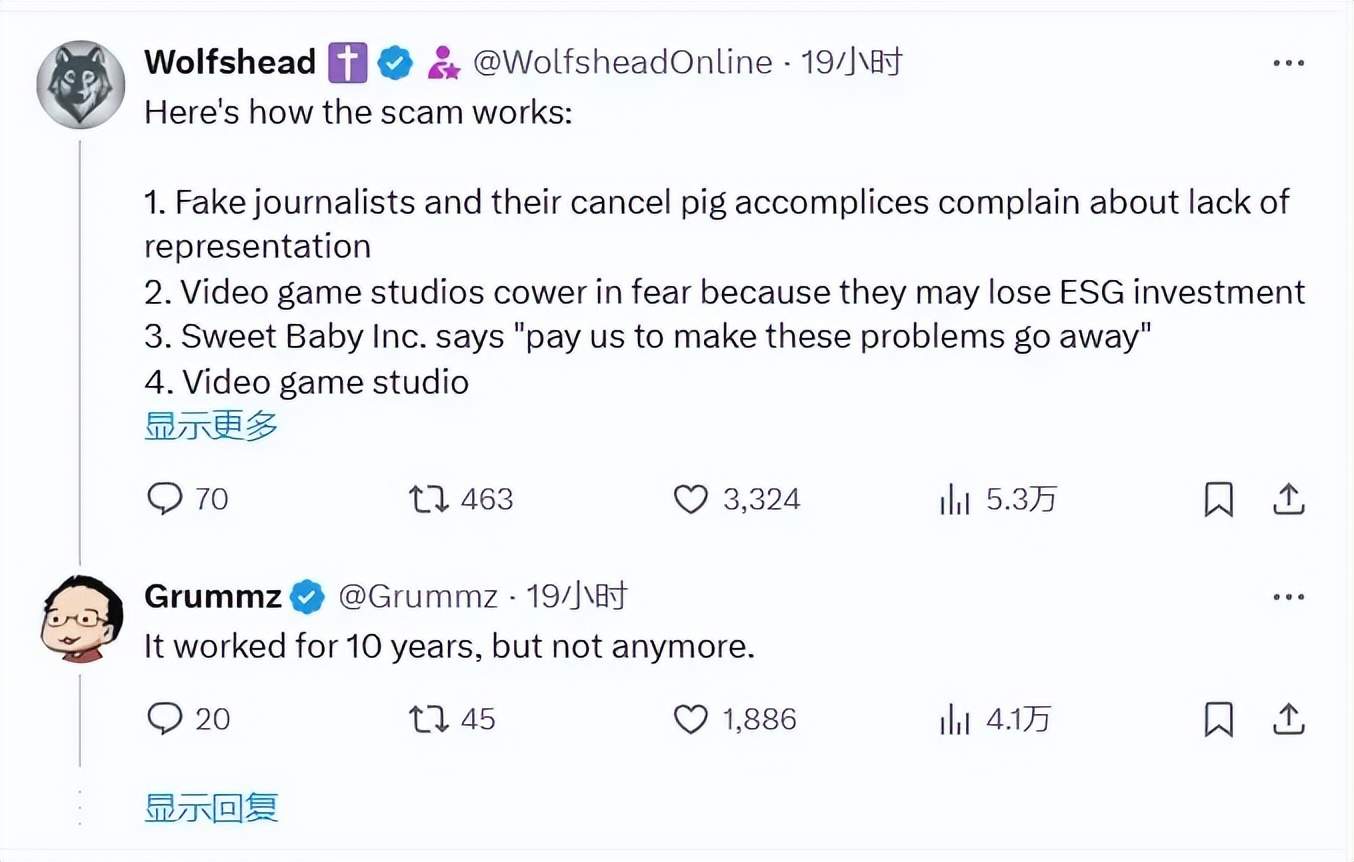View analytics for Wolfshead's 5.3万 views
Screen dimensions: 1354x862
pyautogui.click(x=955, y=498)
